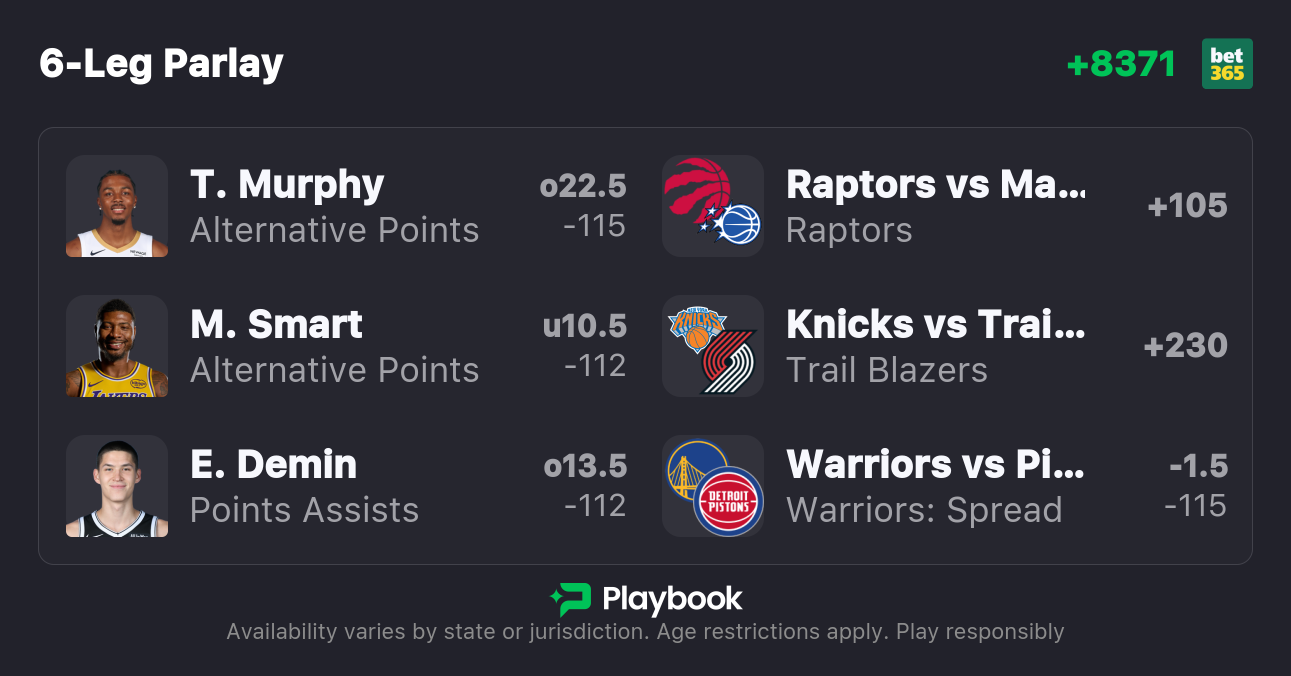
Task: Select the T. Murphy player name
Action: [287, 185]
